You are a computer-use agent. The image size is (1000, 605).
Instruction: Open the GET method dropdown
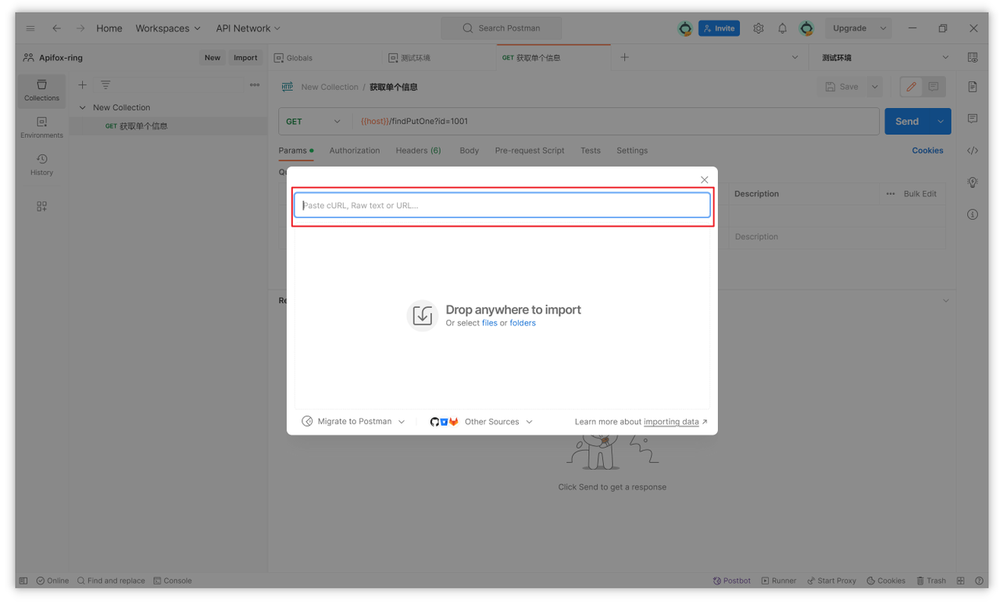(313, 120)
